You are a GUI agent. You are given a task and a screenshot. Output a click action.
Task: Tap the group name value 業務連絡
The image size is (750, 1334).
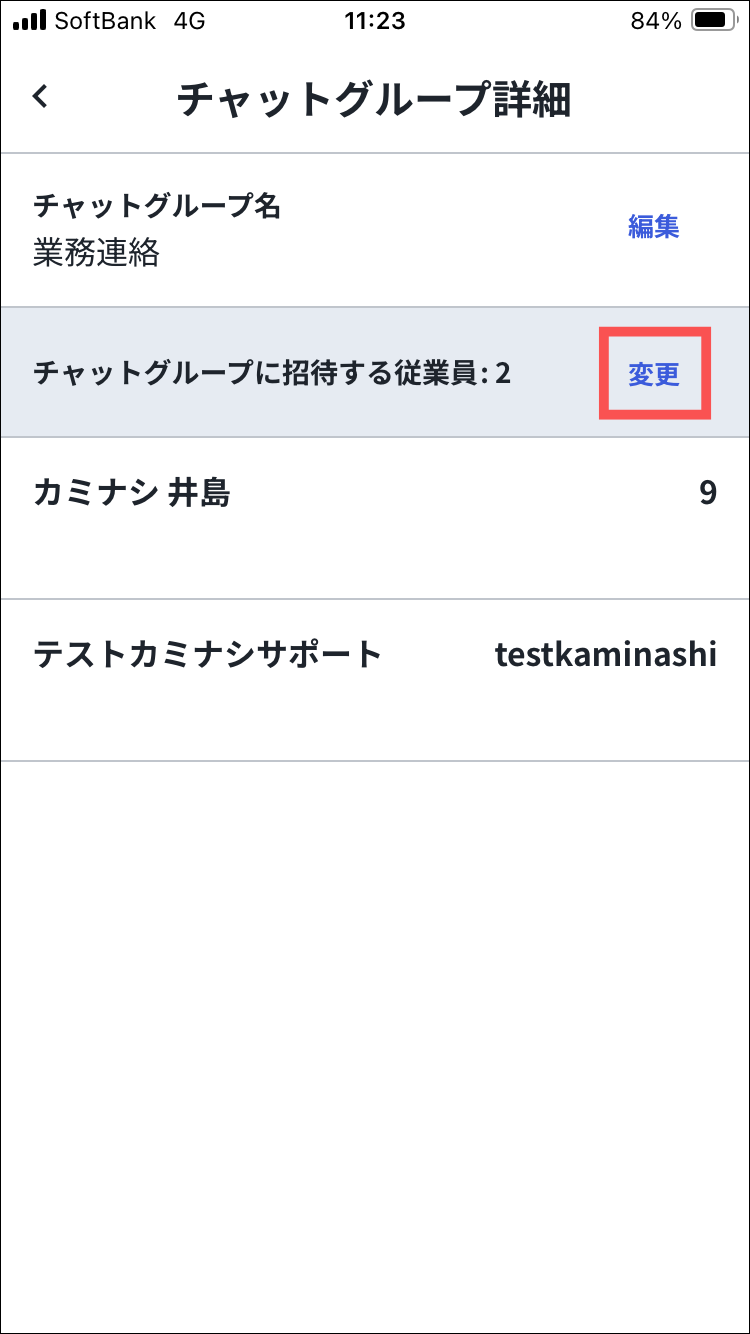[96, 253]
